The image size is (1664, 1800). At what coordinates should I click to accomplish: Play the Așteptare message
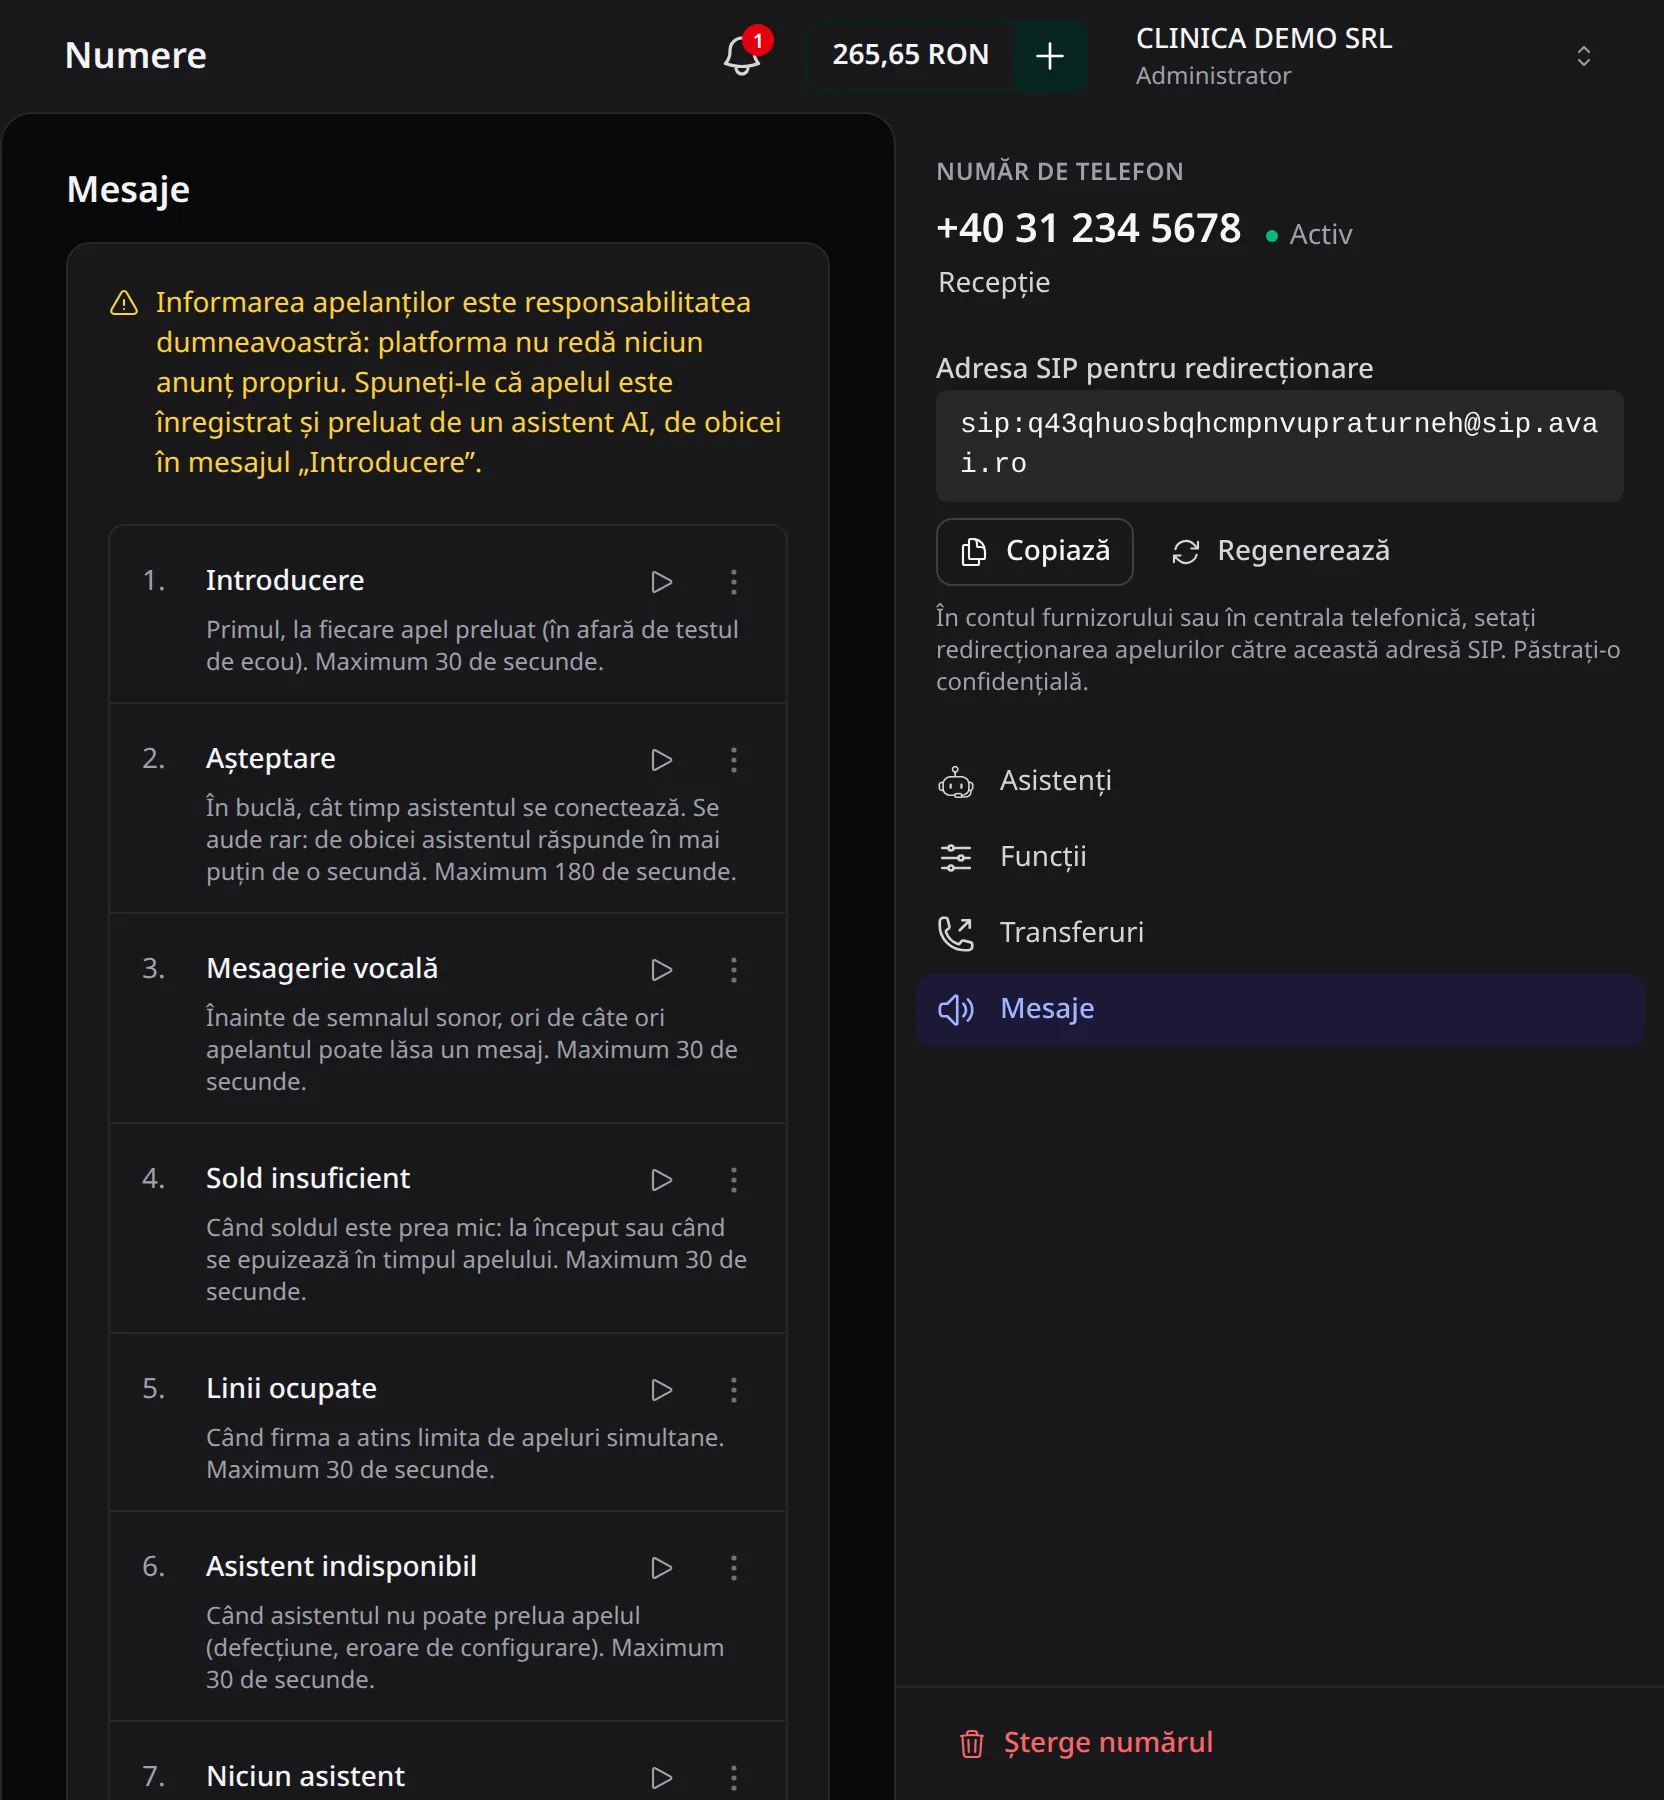tap(661, 760)
